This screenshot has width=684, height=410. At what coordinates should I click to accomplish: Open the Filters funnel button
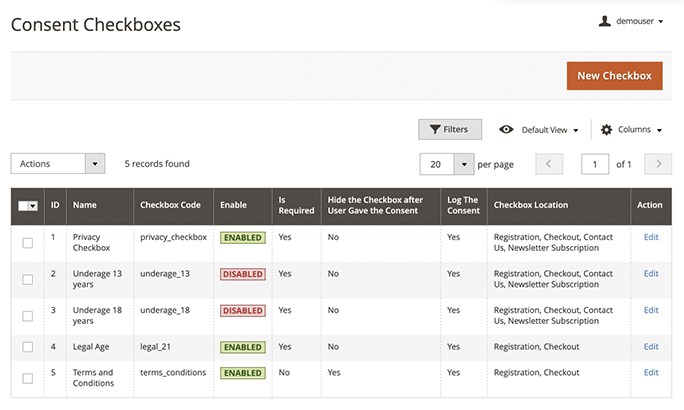(450, 129)
